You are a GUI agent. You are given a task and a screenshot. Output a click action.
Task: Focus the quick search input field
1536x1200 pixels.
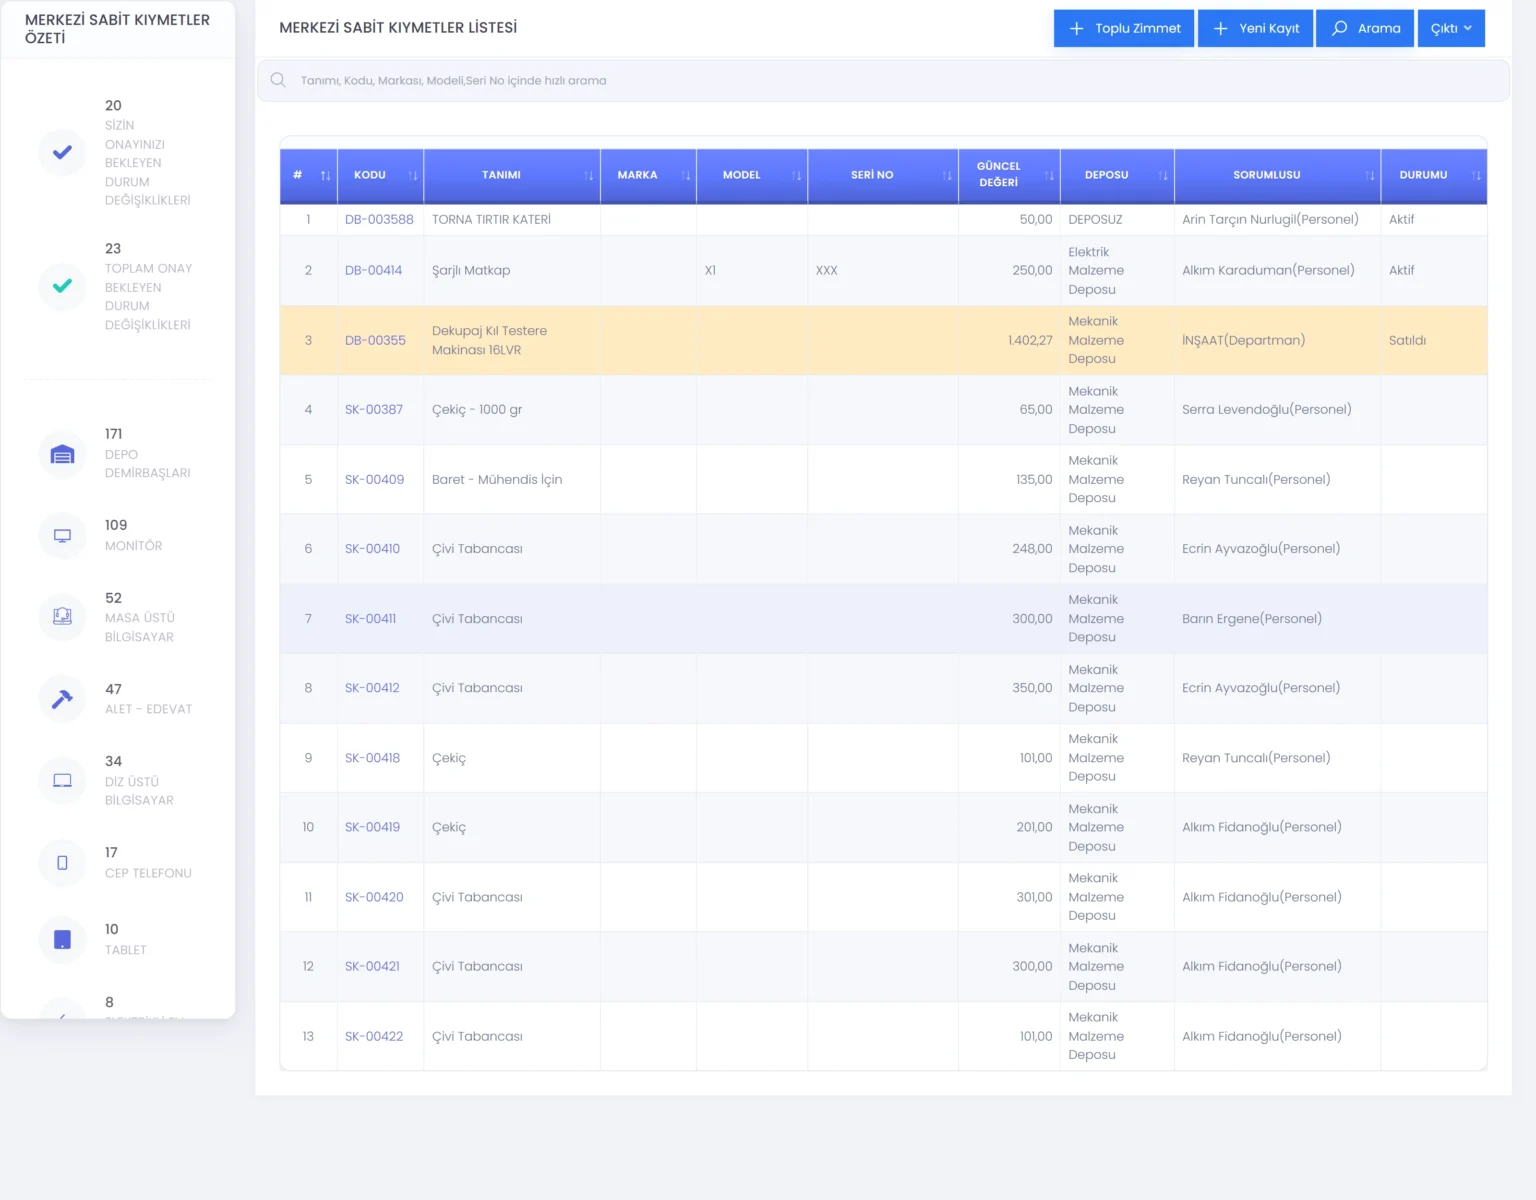(x=883, y=80)
